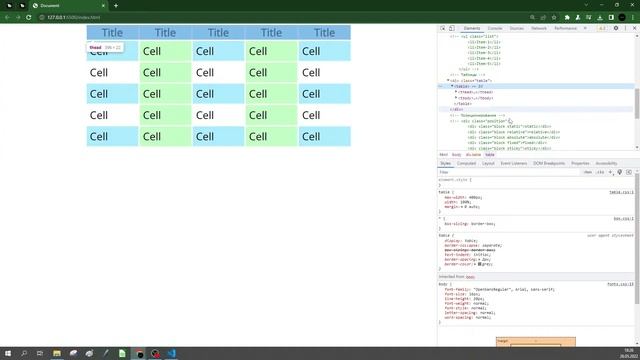Select table in the breadcrumb trail
This screenshot has width=640, height=360.
[x=490, y=155]
